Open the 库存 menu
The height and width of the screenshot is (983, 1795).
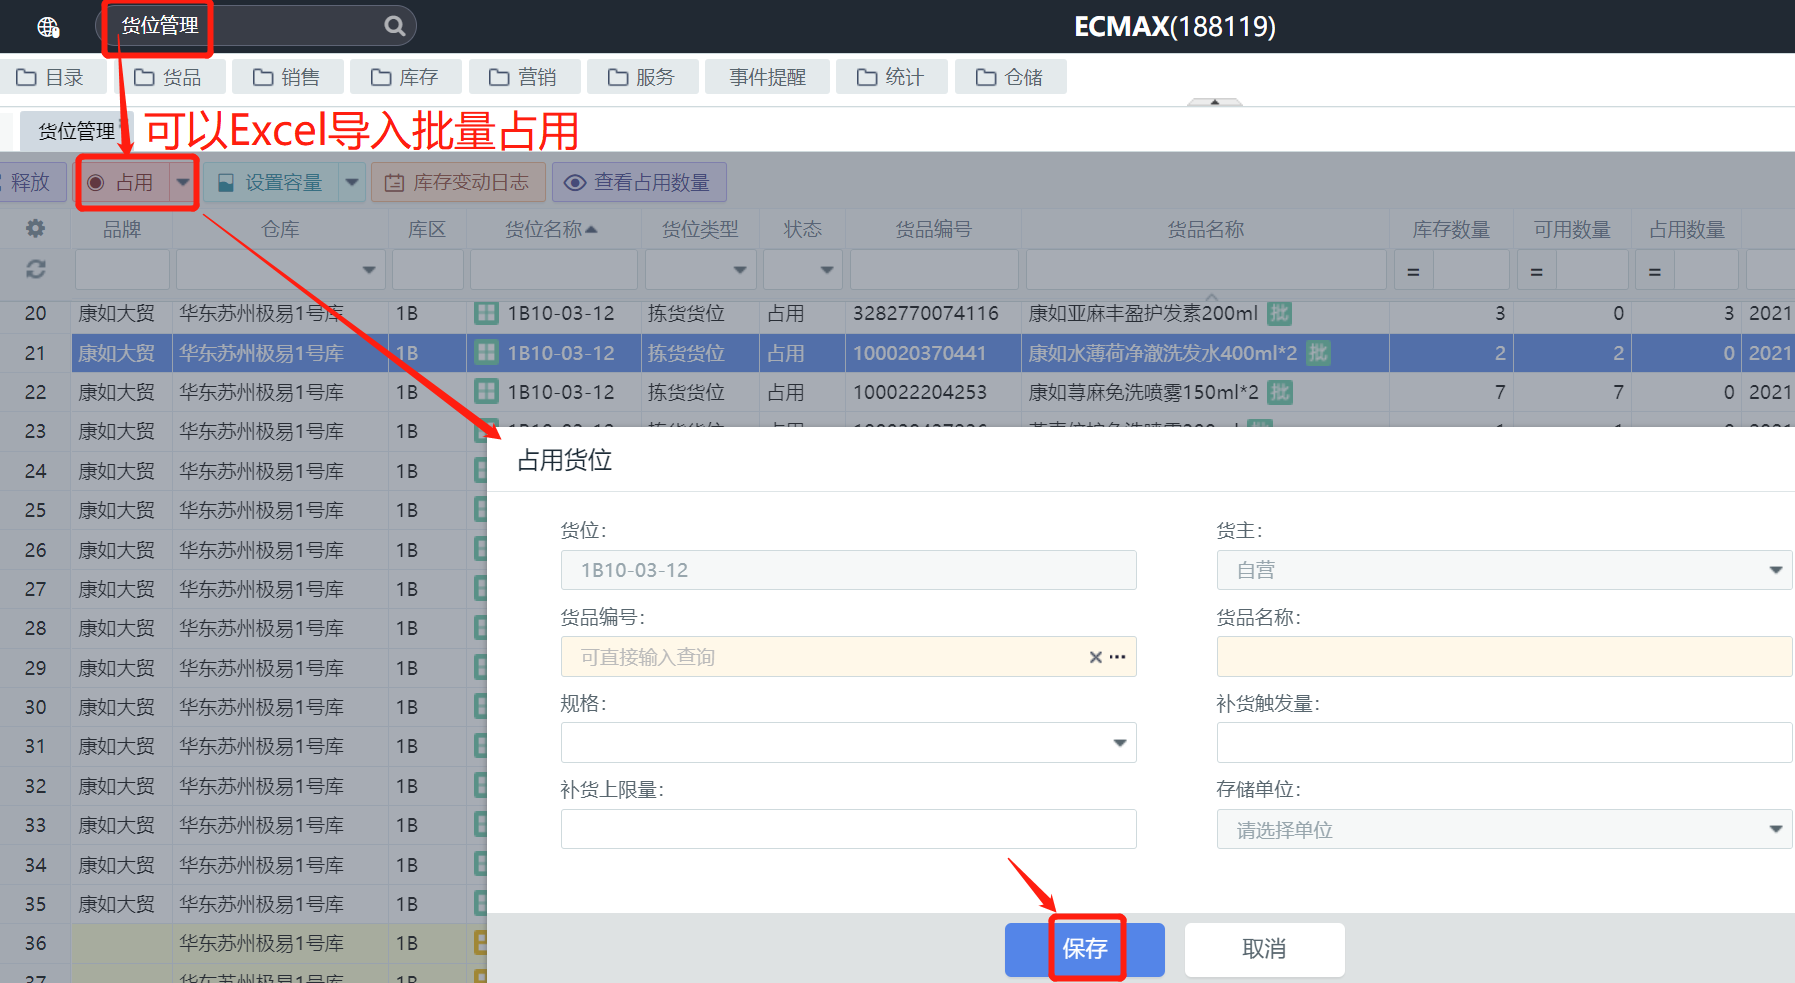click(404, 77)
